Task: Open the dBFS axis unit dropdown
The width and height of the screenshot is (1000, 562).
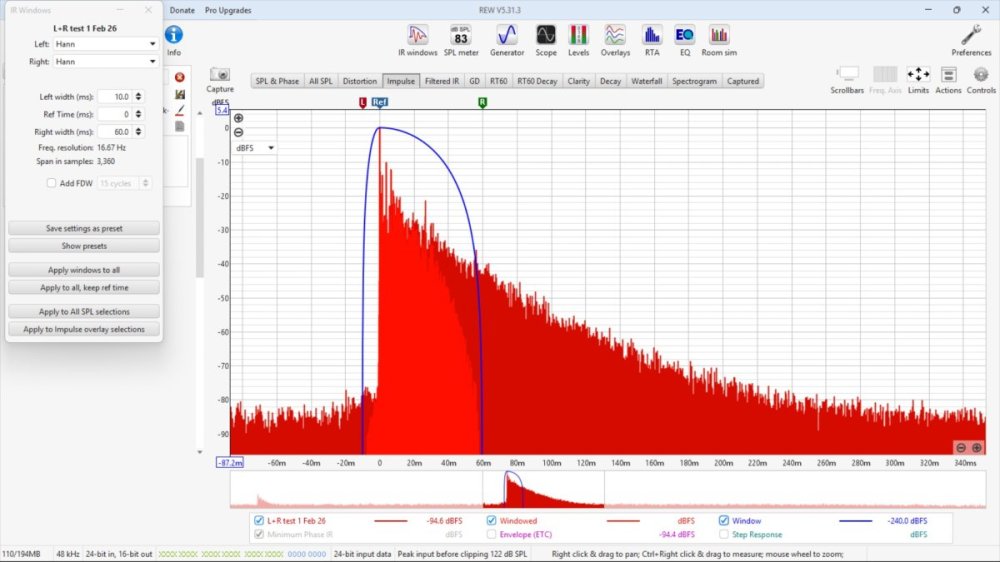Action: [x=255, y=148]
